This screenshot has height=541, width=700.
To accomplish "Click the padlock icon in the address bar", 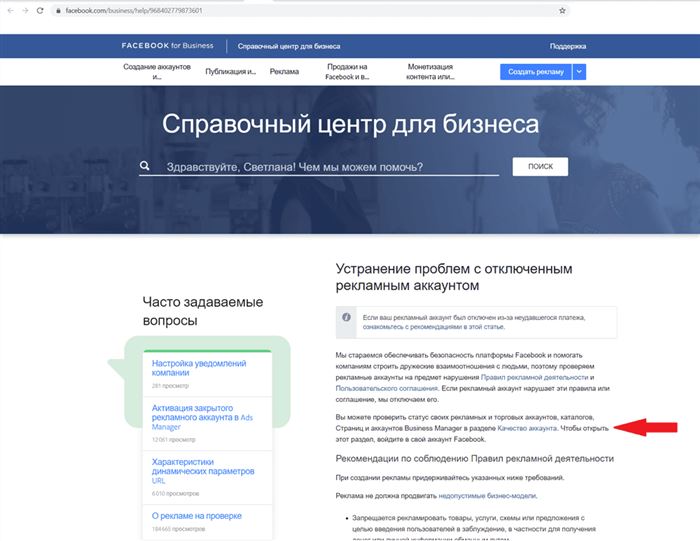I will click(x=58, y=10).
